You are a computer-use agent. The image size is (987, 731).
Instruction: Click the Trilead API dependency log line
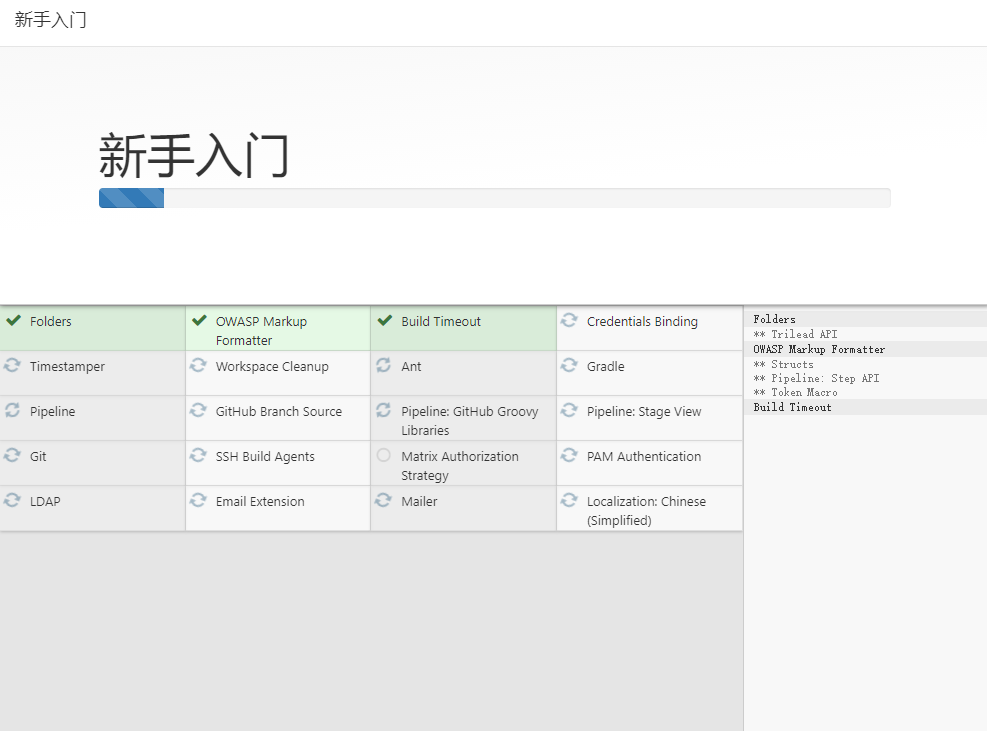796,334
